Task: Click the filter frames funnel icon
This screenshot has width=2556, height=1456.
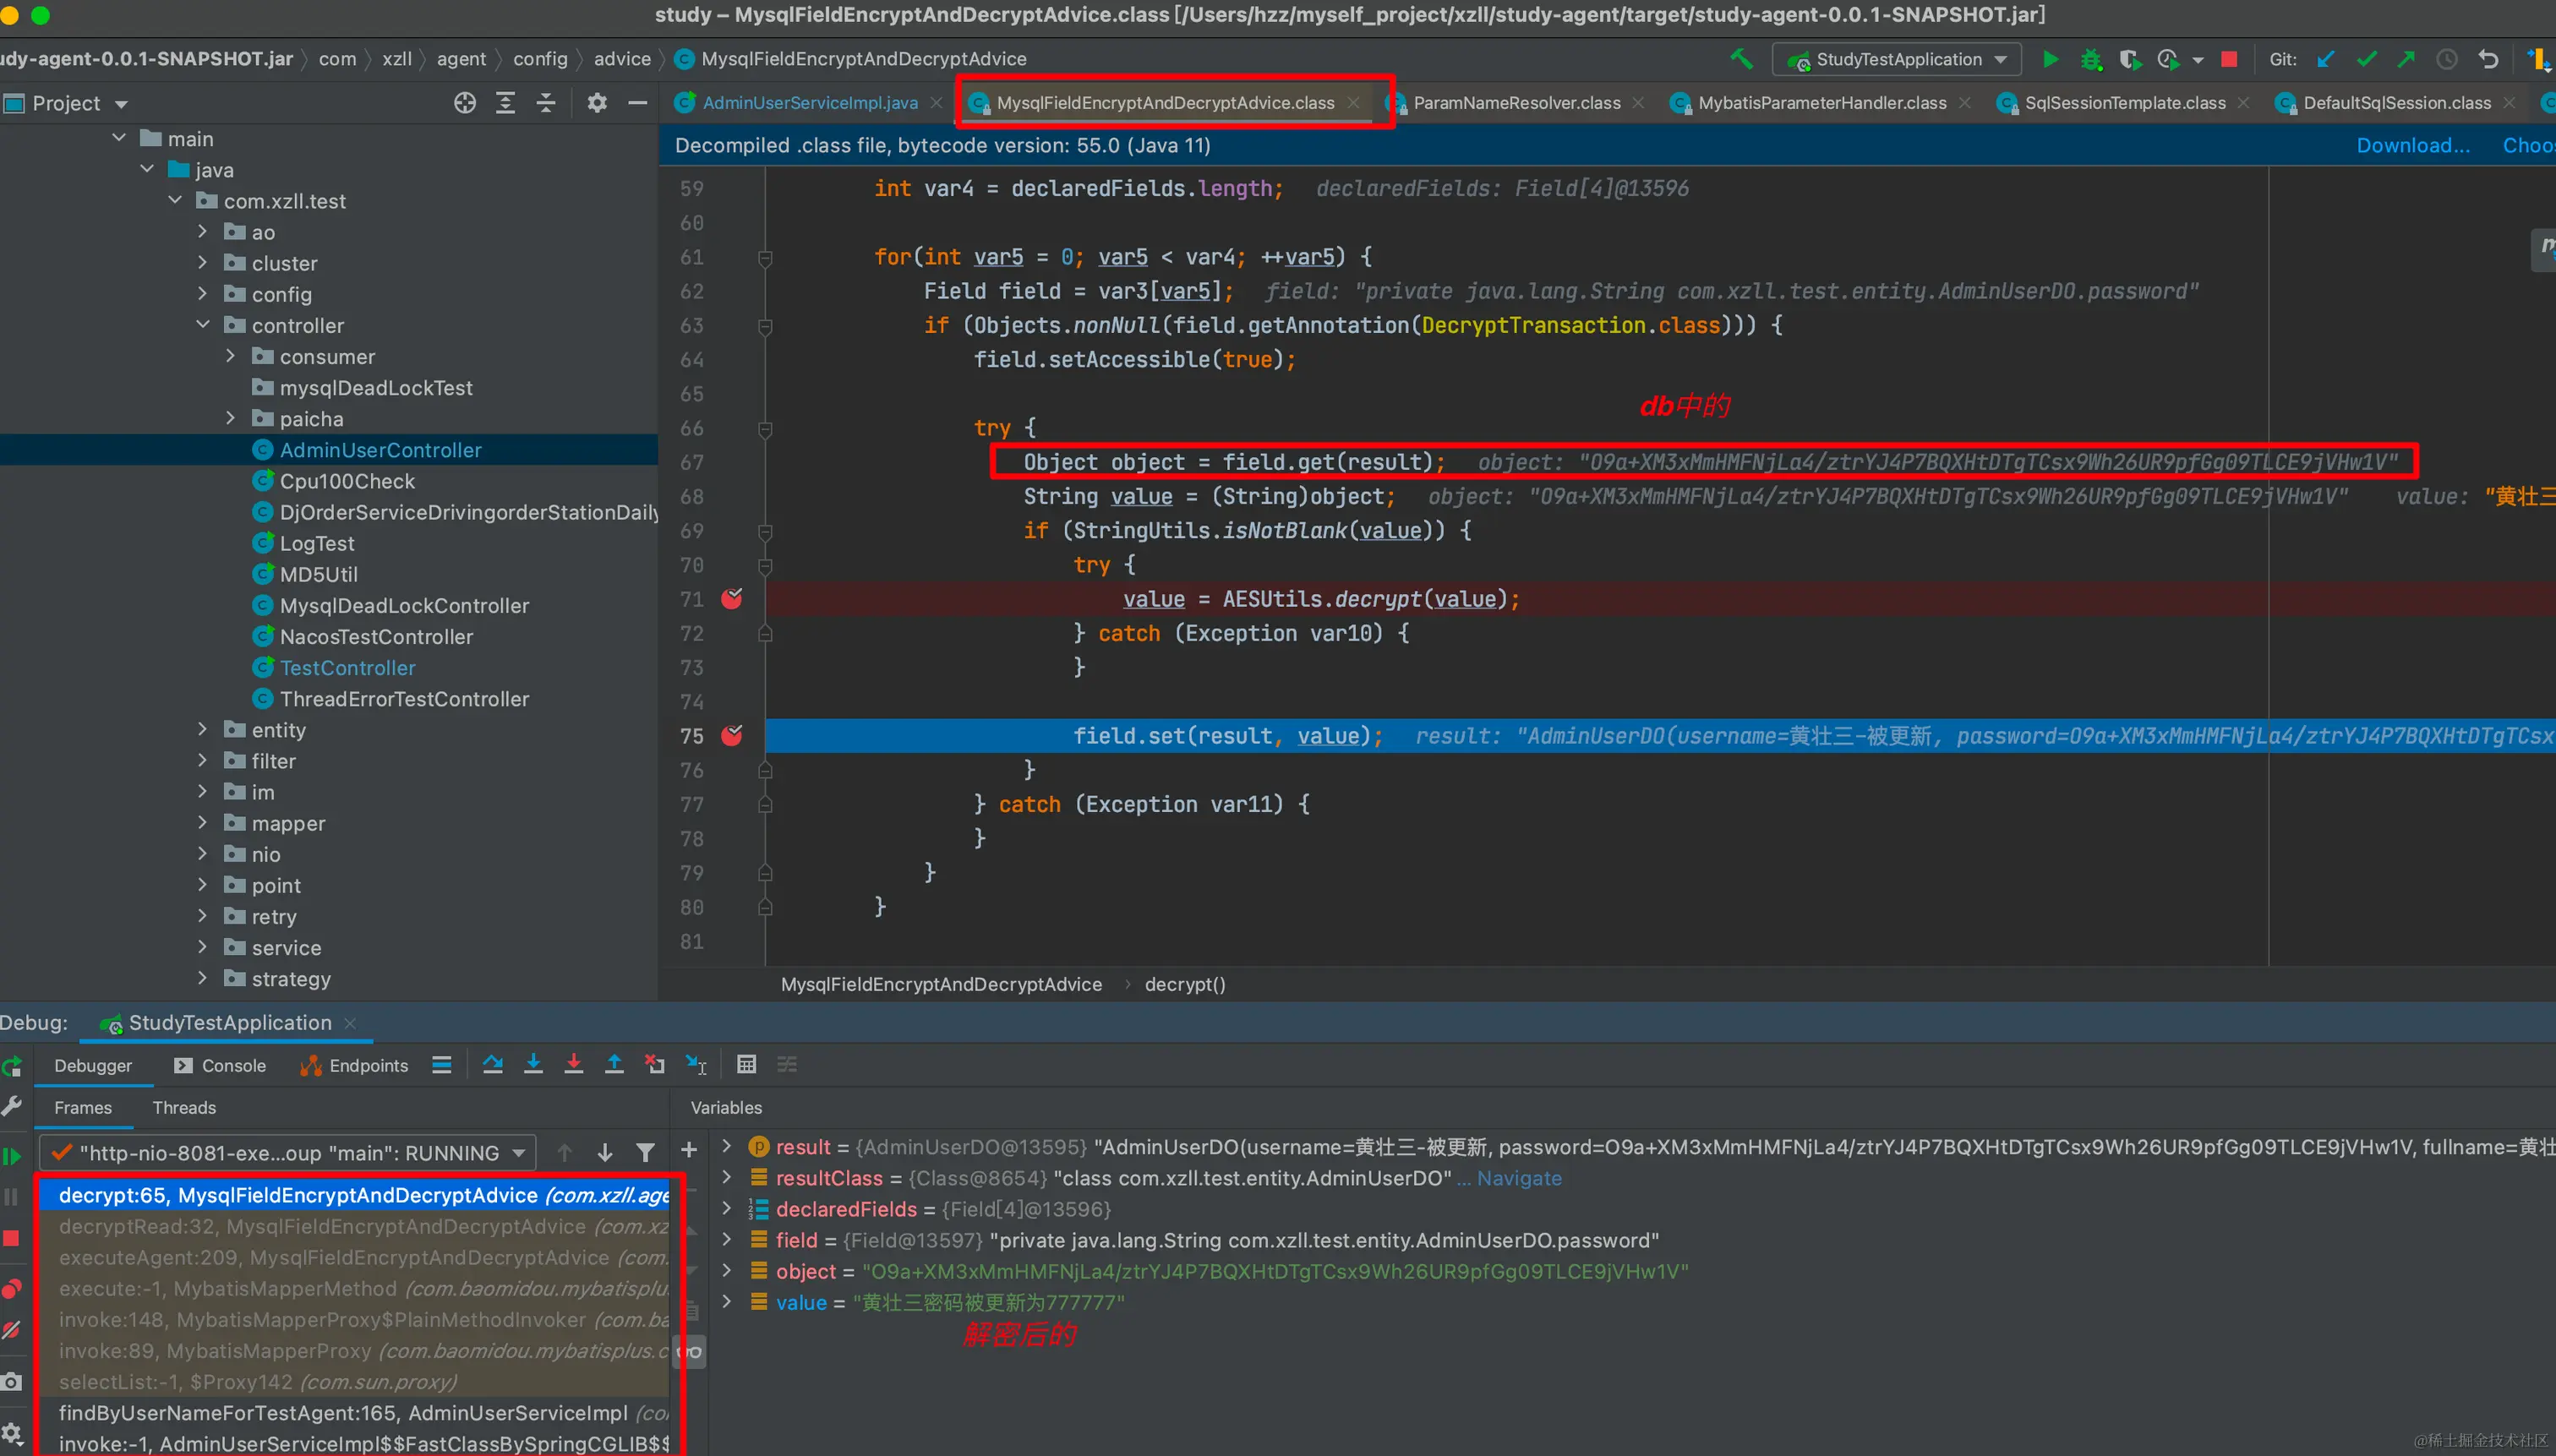Action: pos(646,1153)
